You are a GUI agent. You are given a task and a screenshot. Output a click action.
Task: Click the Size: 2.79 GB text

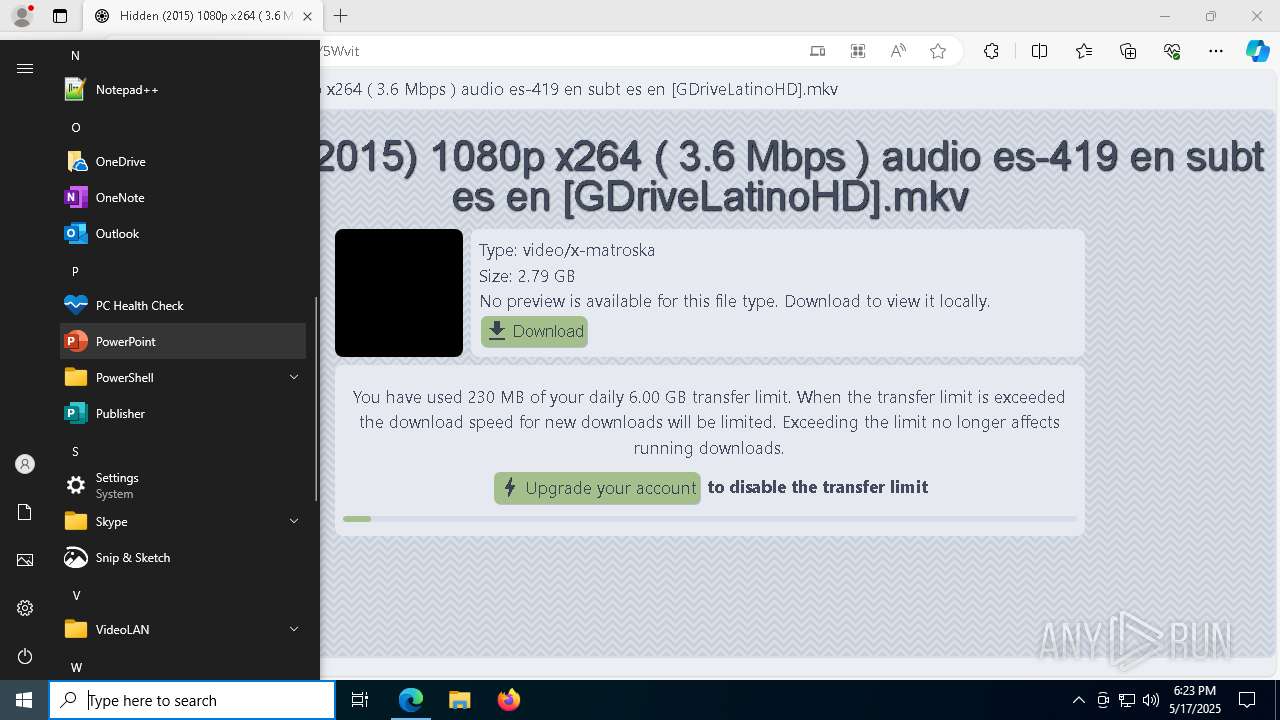tap(527, 276)
